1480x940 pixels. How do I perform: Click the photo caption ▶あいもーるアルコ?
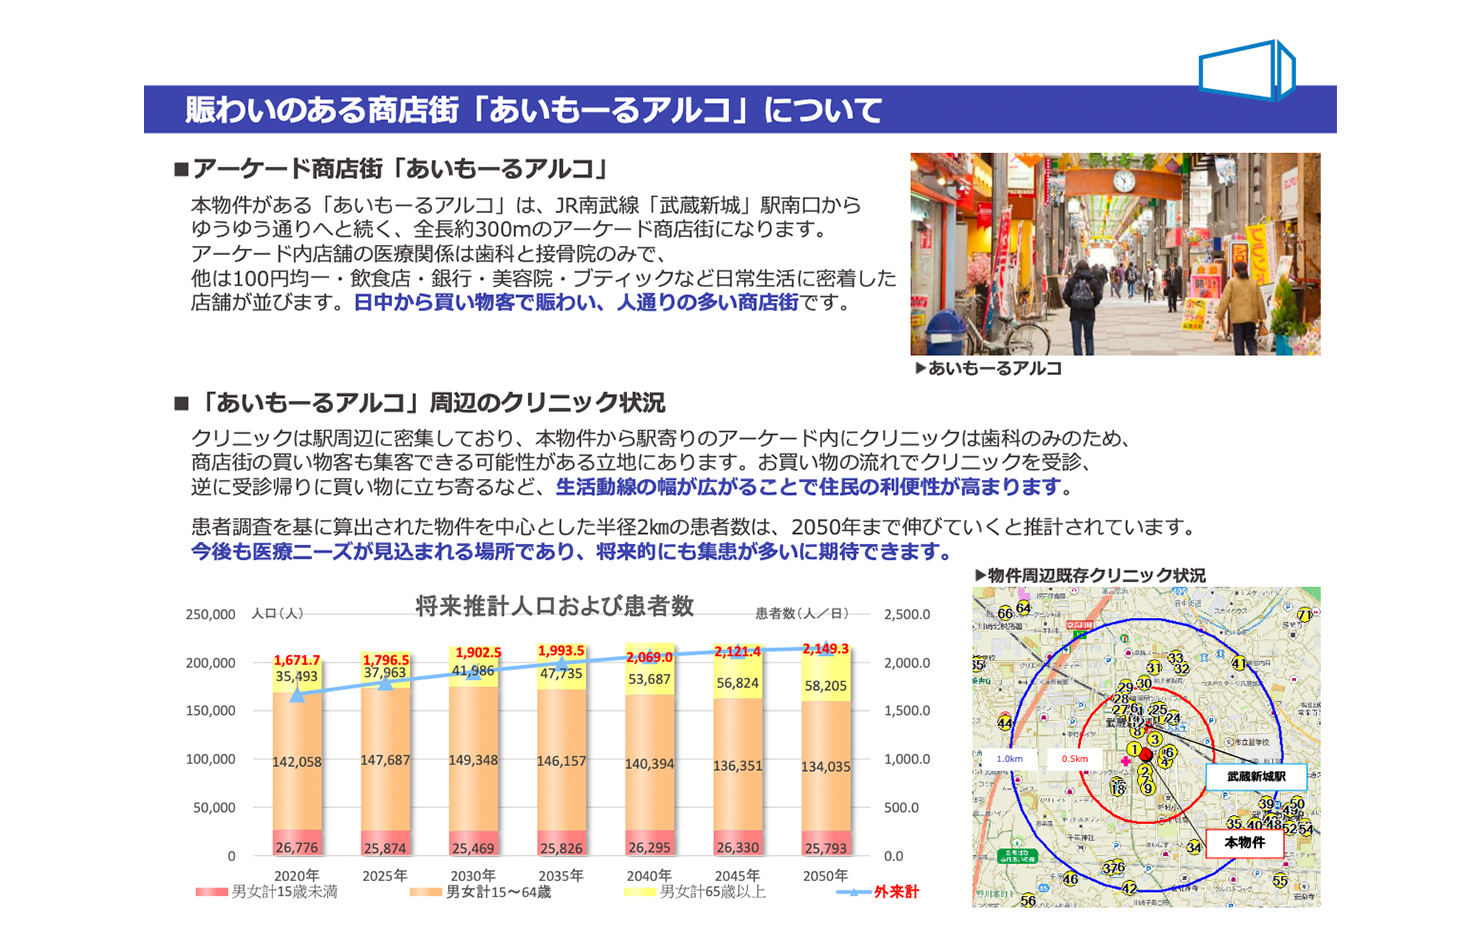tap(988, 368)
